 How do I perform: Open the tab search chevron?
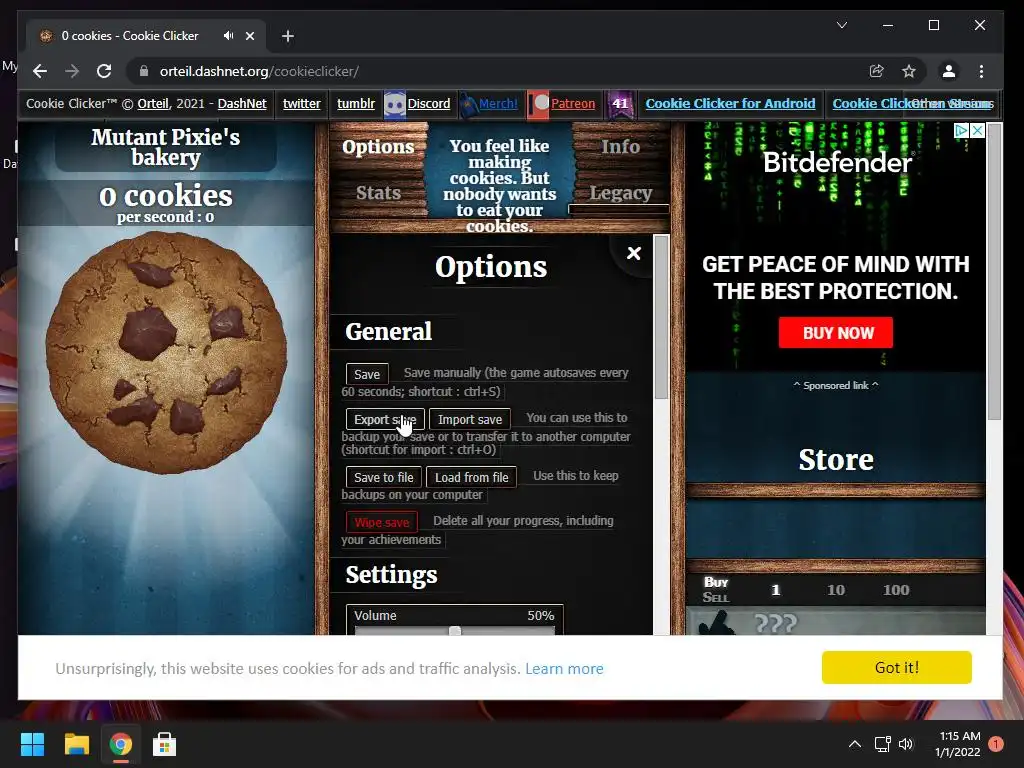[842, 25]
